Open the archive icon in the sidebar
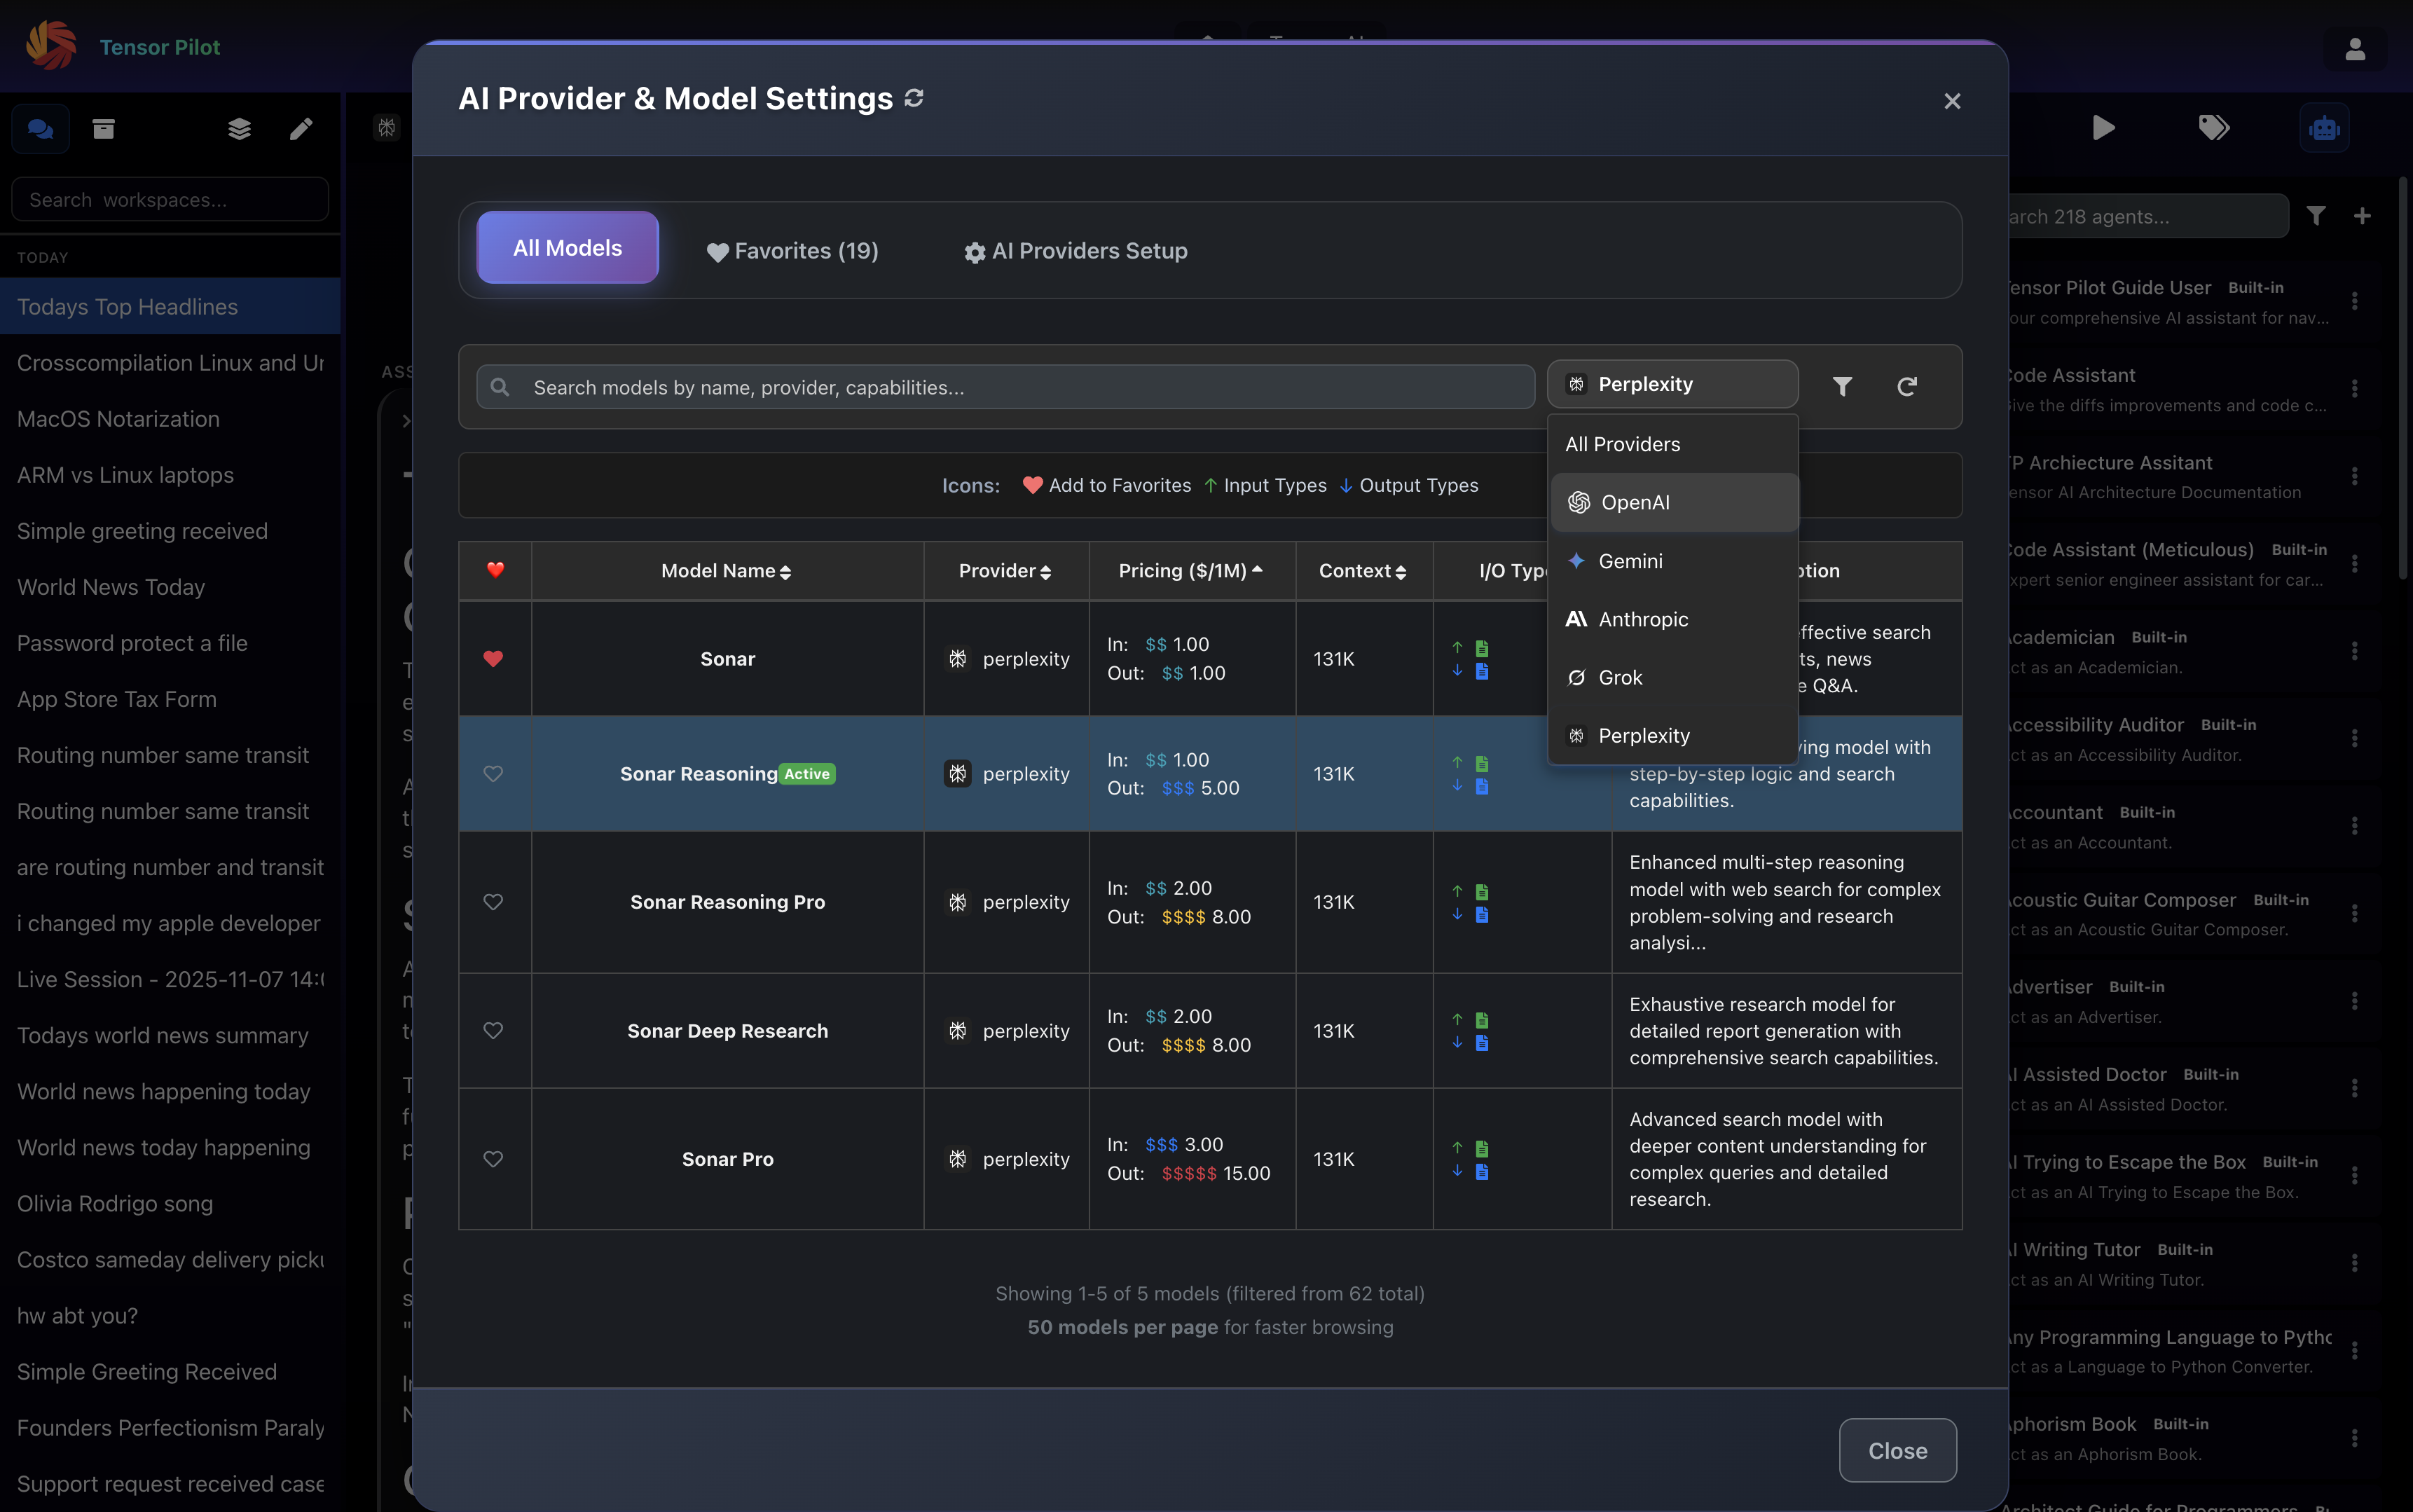The width and height of the screenshot is (2413, 1512). click(x=102, y=128)
